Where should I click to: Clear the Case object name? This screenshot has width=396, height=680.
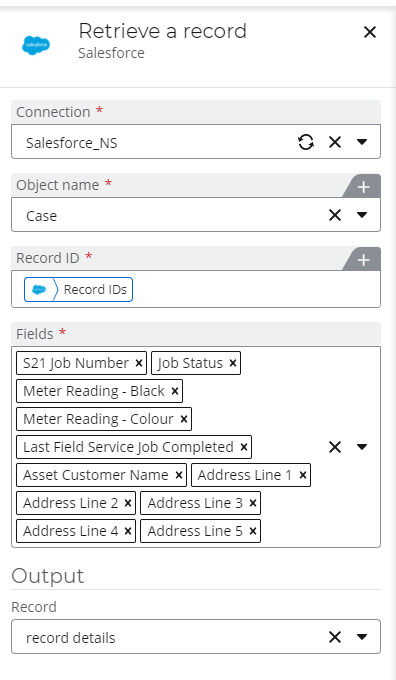[x=335, y=215]
